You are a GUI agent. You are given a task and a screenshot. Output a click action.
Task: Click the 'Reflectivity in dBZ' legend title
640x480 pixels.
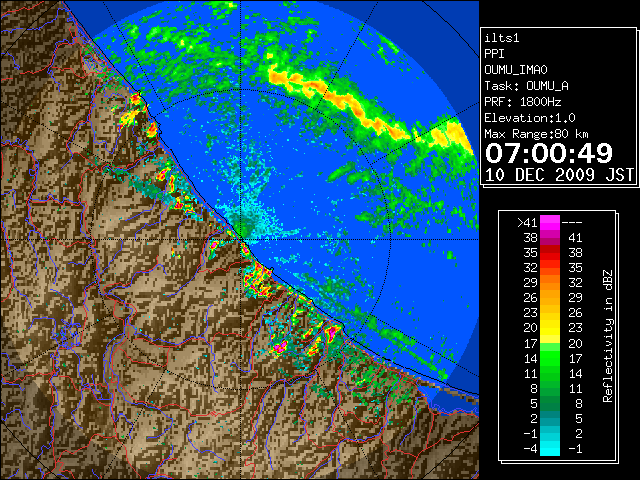coord(608,336)
